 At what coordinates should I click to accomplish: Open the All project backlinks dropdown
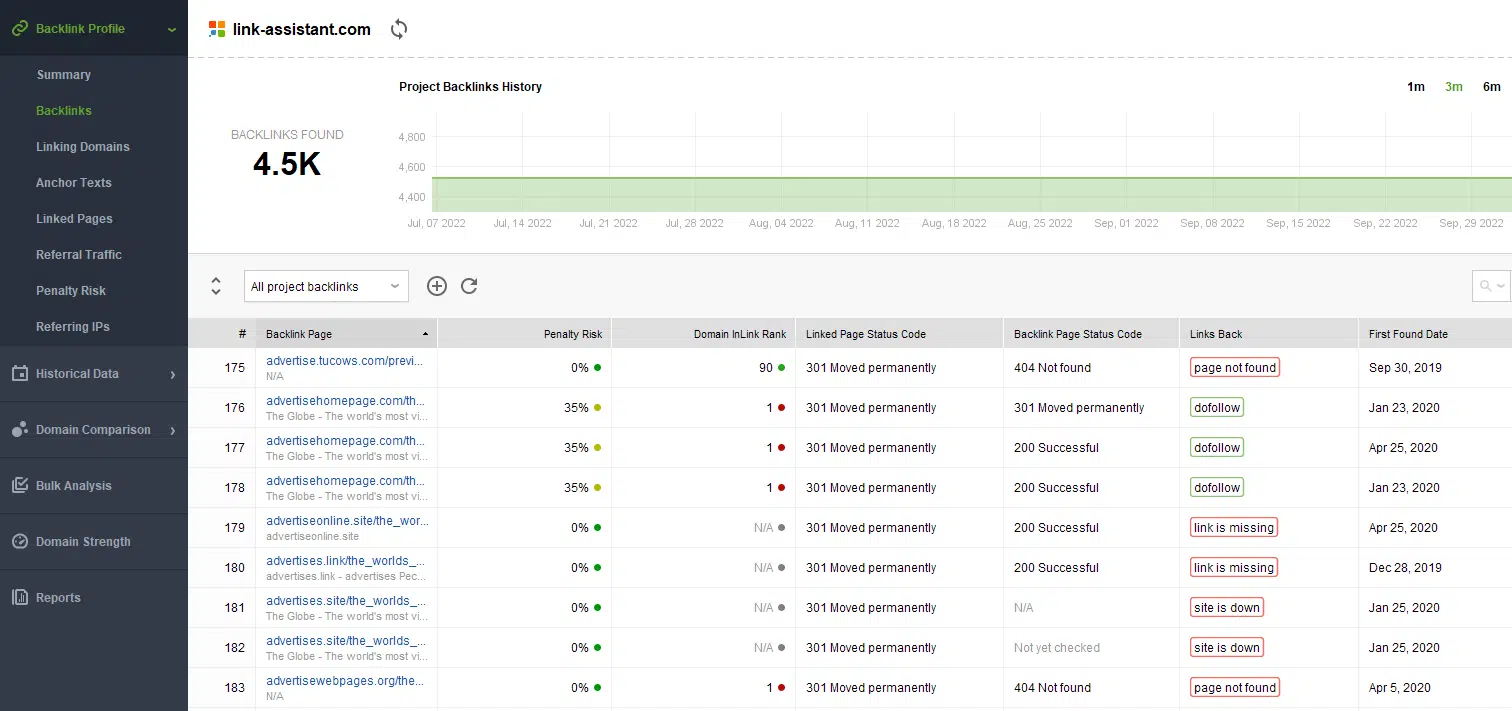coord(326,286)
